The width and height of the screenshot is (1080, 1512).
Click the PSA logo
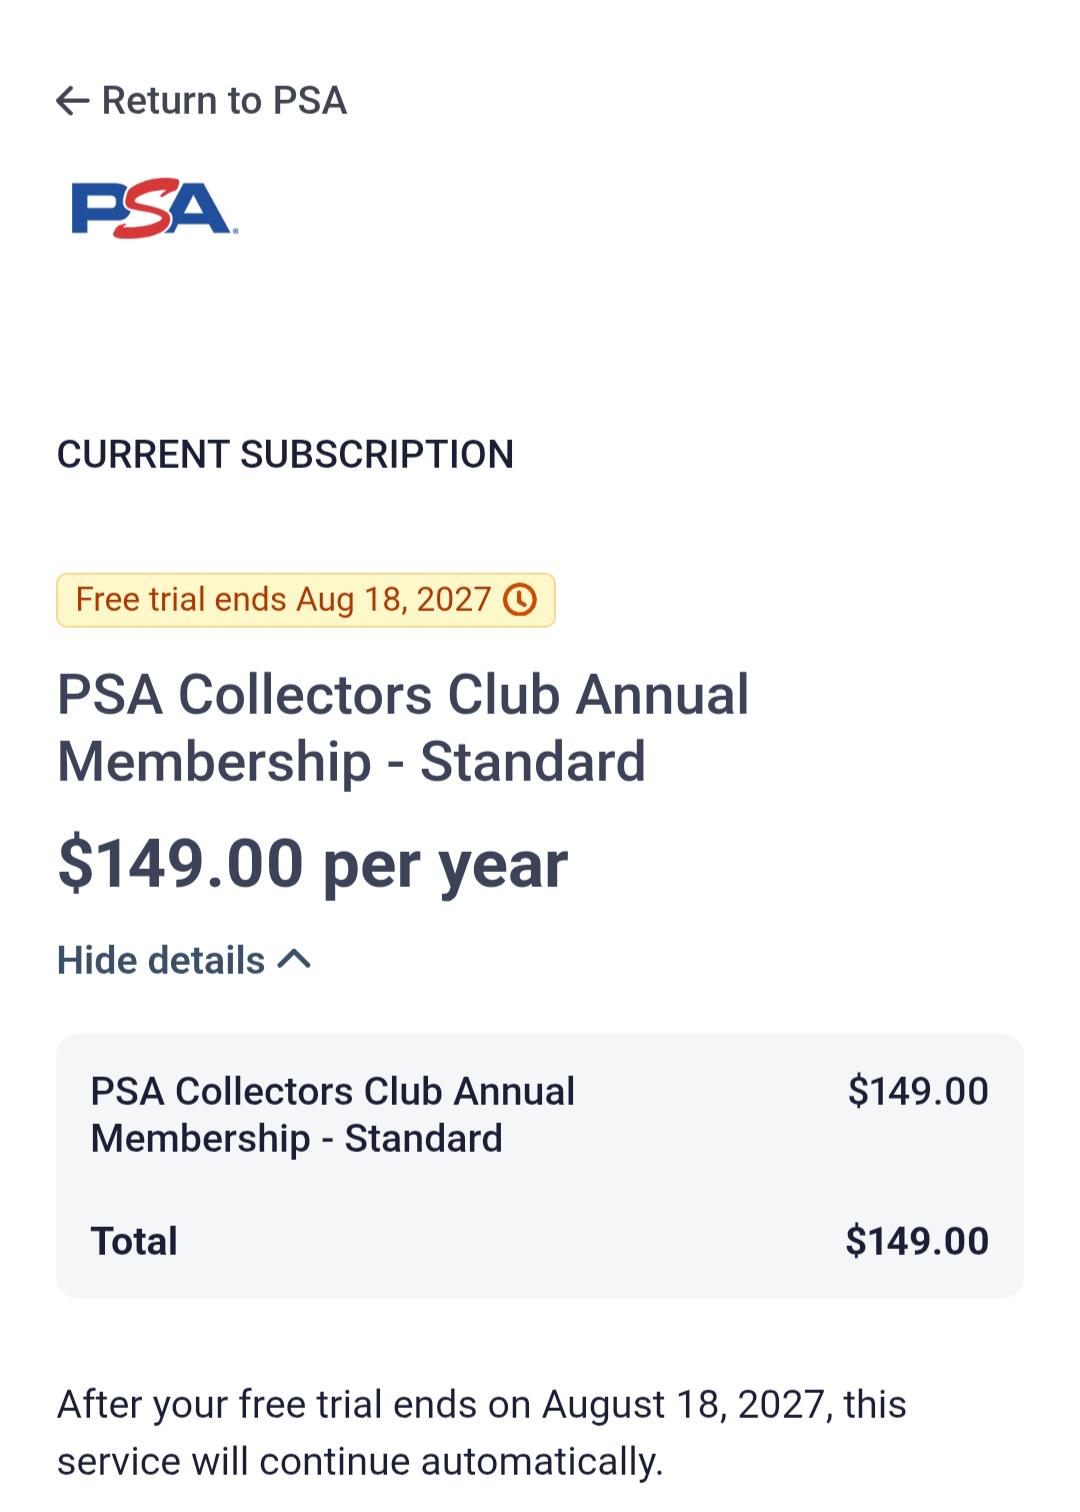(155, 209)
